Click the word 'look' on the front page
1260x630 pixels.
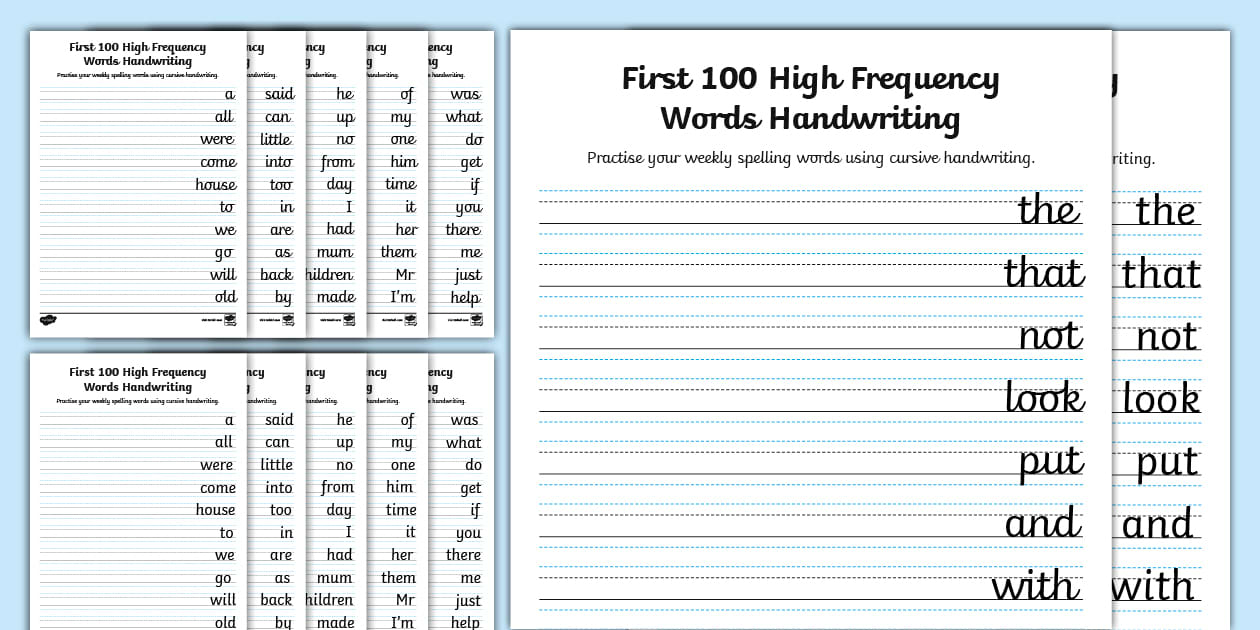[1046, 399]
